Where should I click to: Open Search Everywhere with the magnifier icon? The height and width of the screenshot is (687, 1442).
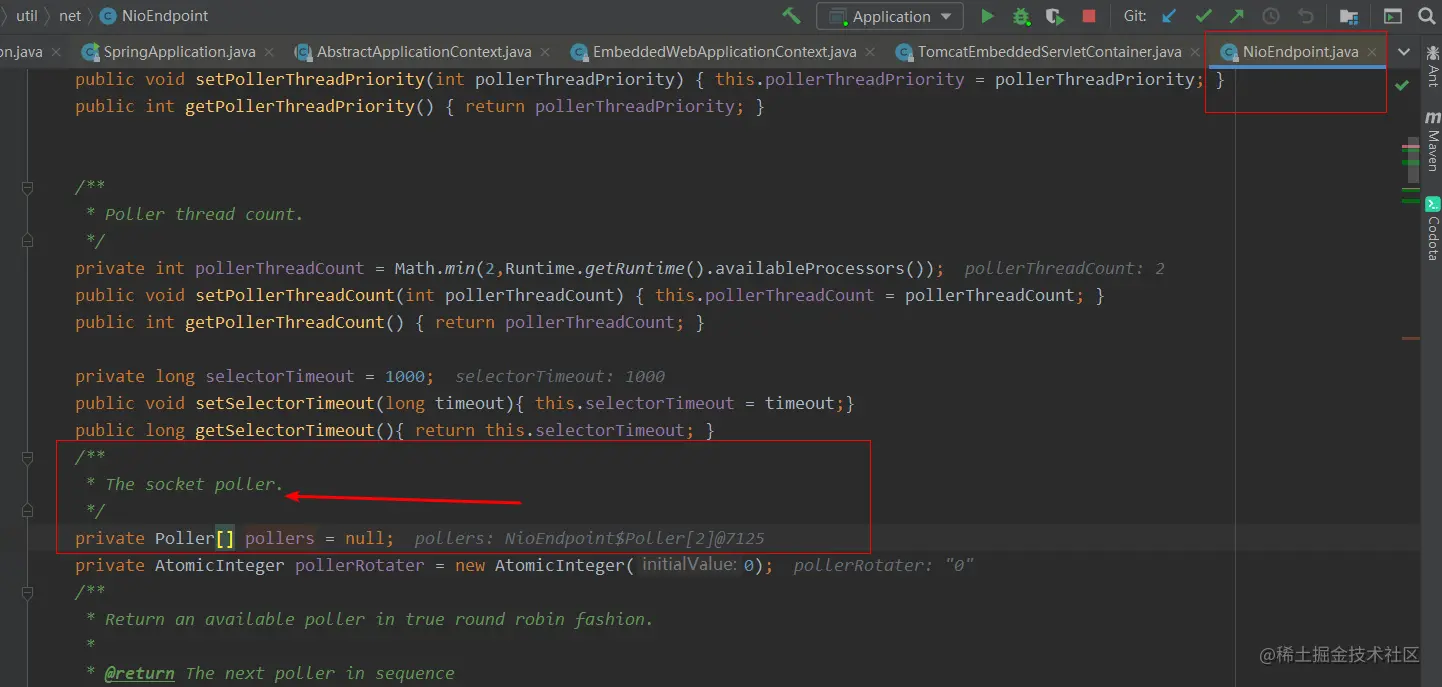1427,16
